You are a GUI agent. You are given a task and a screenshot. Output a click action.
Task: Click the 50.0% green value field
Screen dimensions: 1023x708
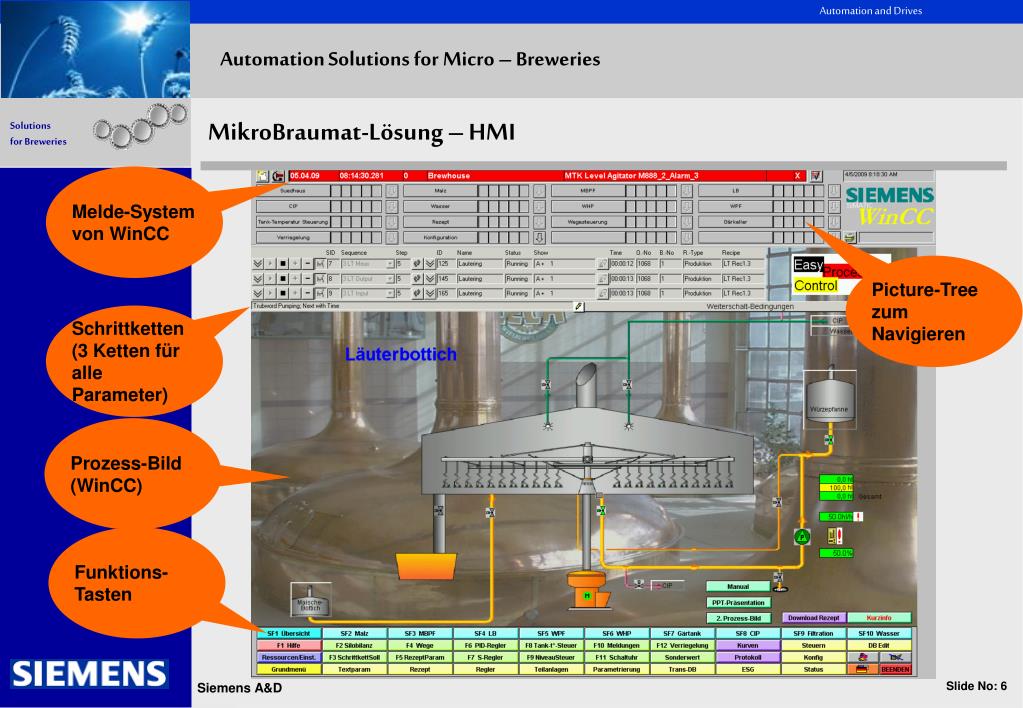pyautogui.click(x=836, y=553)
